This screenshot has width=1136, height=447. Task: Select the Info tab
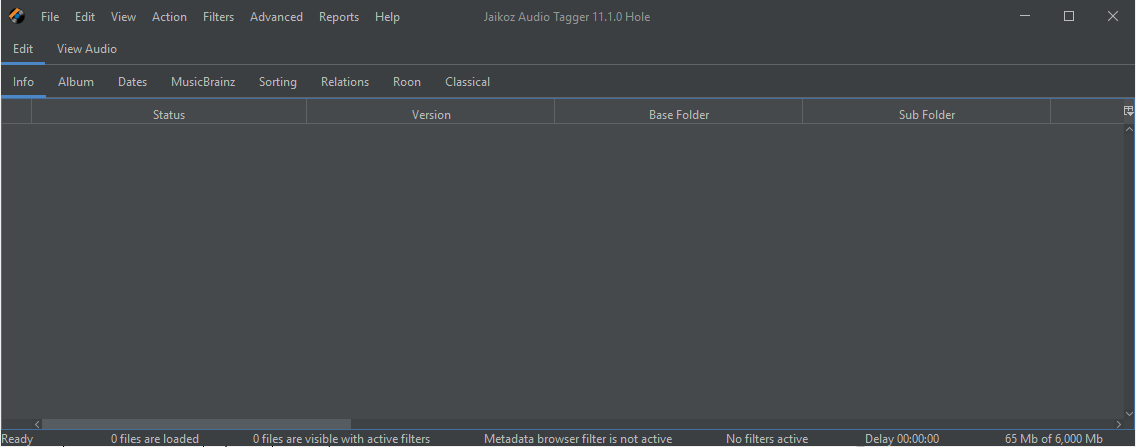click(x=23, y=82)
